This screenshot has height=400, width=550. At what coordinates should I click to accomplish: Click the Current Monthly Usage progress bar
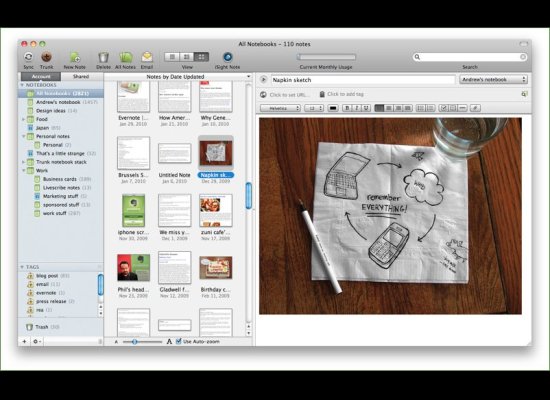tap(326, 57)
